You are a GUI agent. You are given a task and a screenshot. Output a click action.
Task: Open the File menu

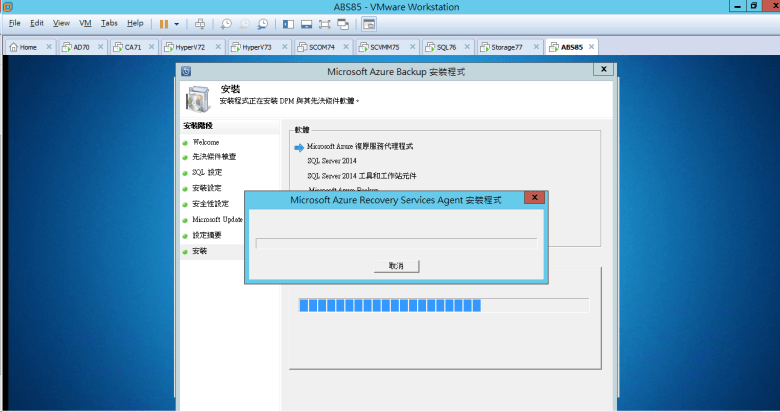pyautogui.click(x=14, y=23)
